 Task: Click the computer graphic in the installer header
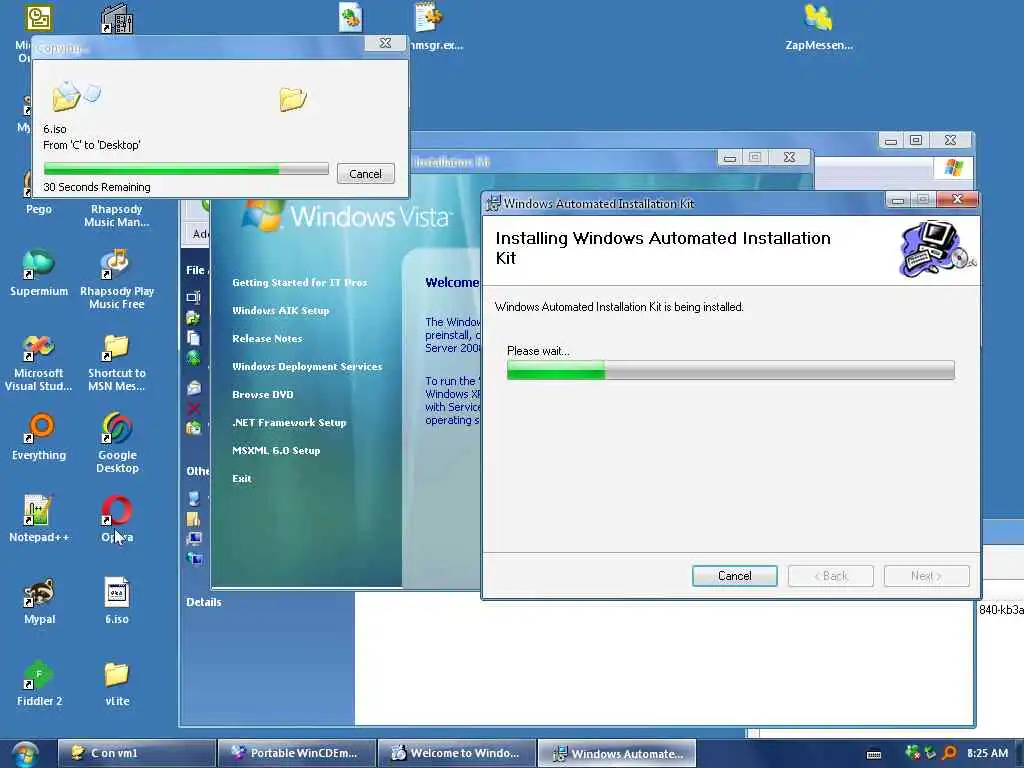pyautogui.click(x=937, y=249)
